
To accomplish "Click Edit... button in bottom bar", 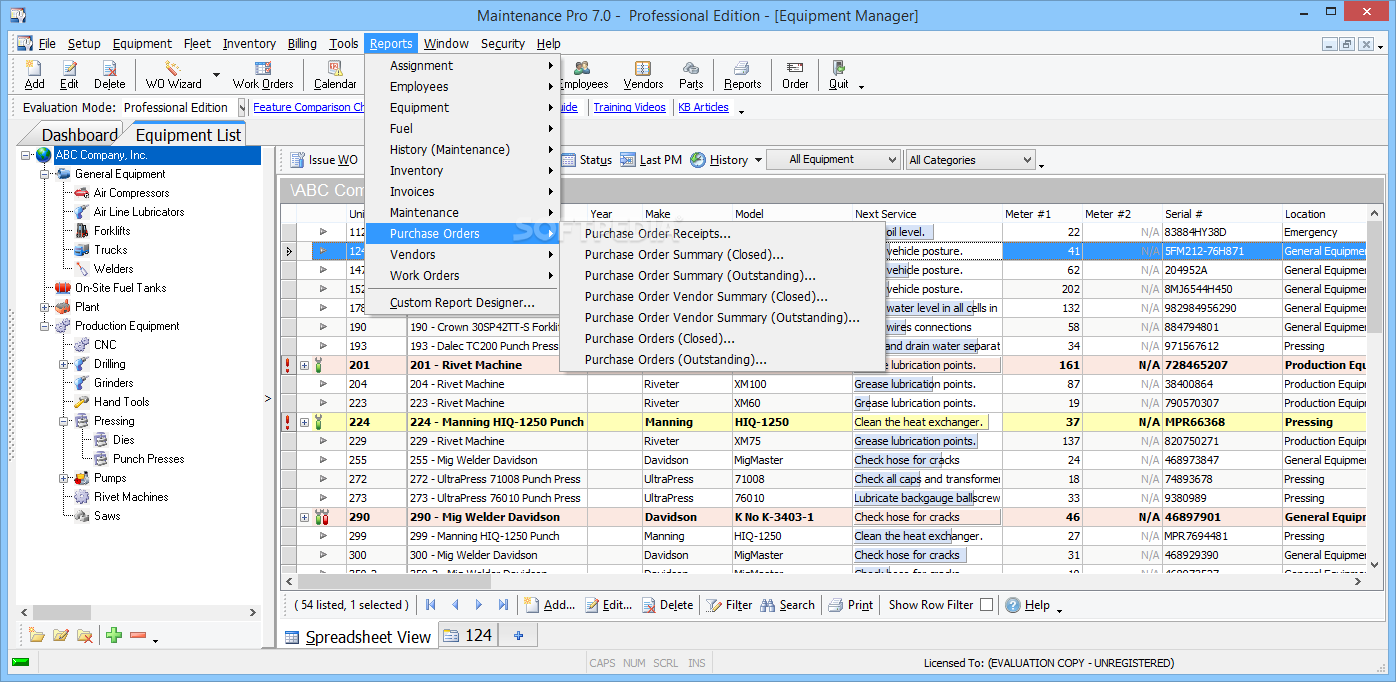I will coord(608,605).
